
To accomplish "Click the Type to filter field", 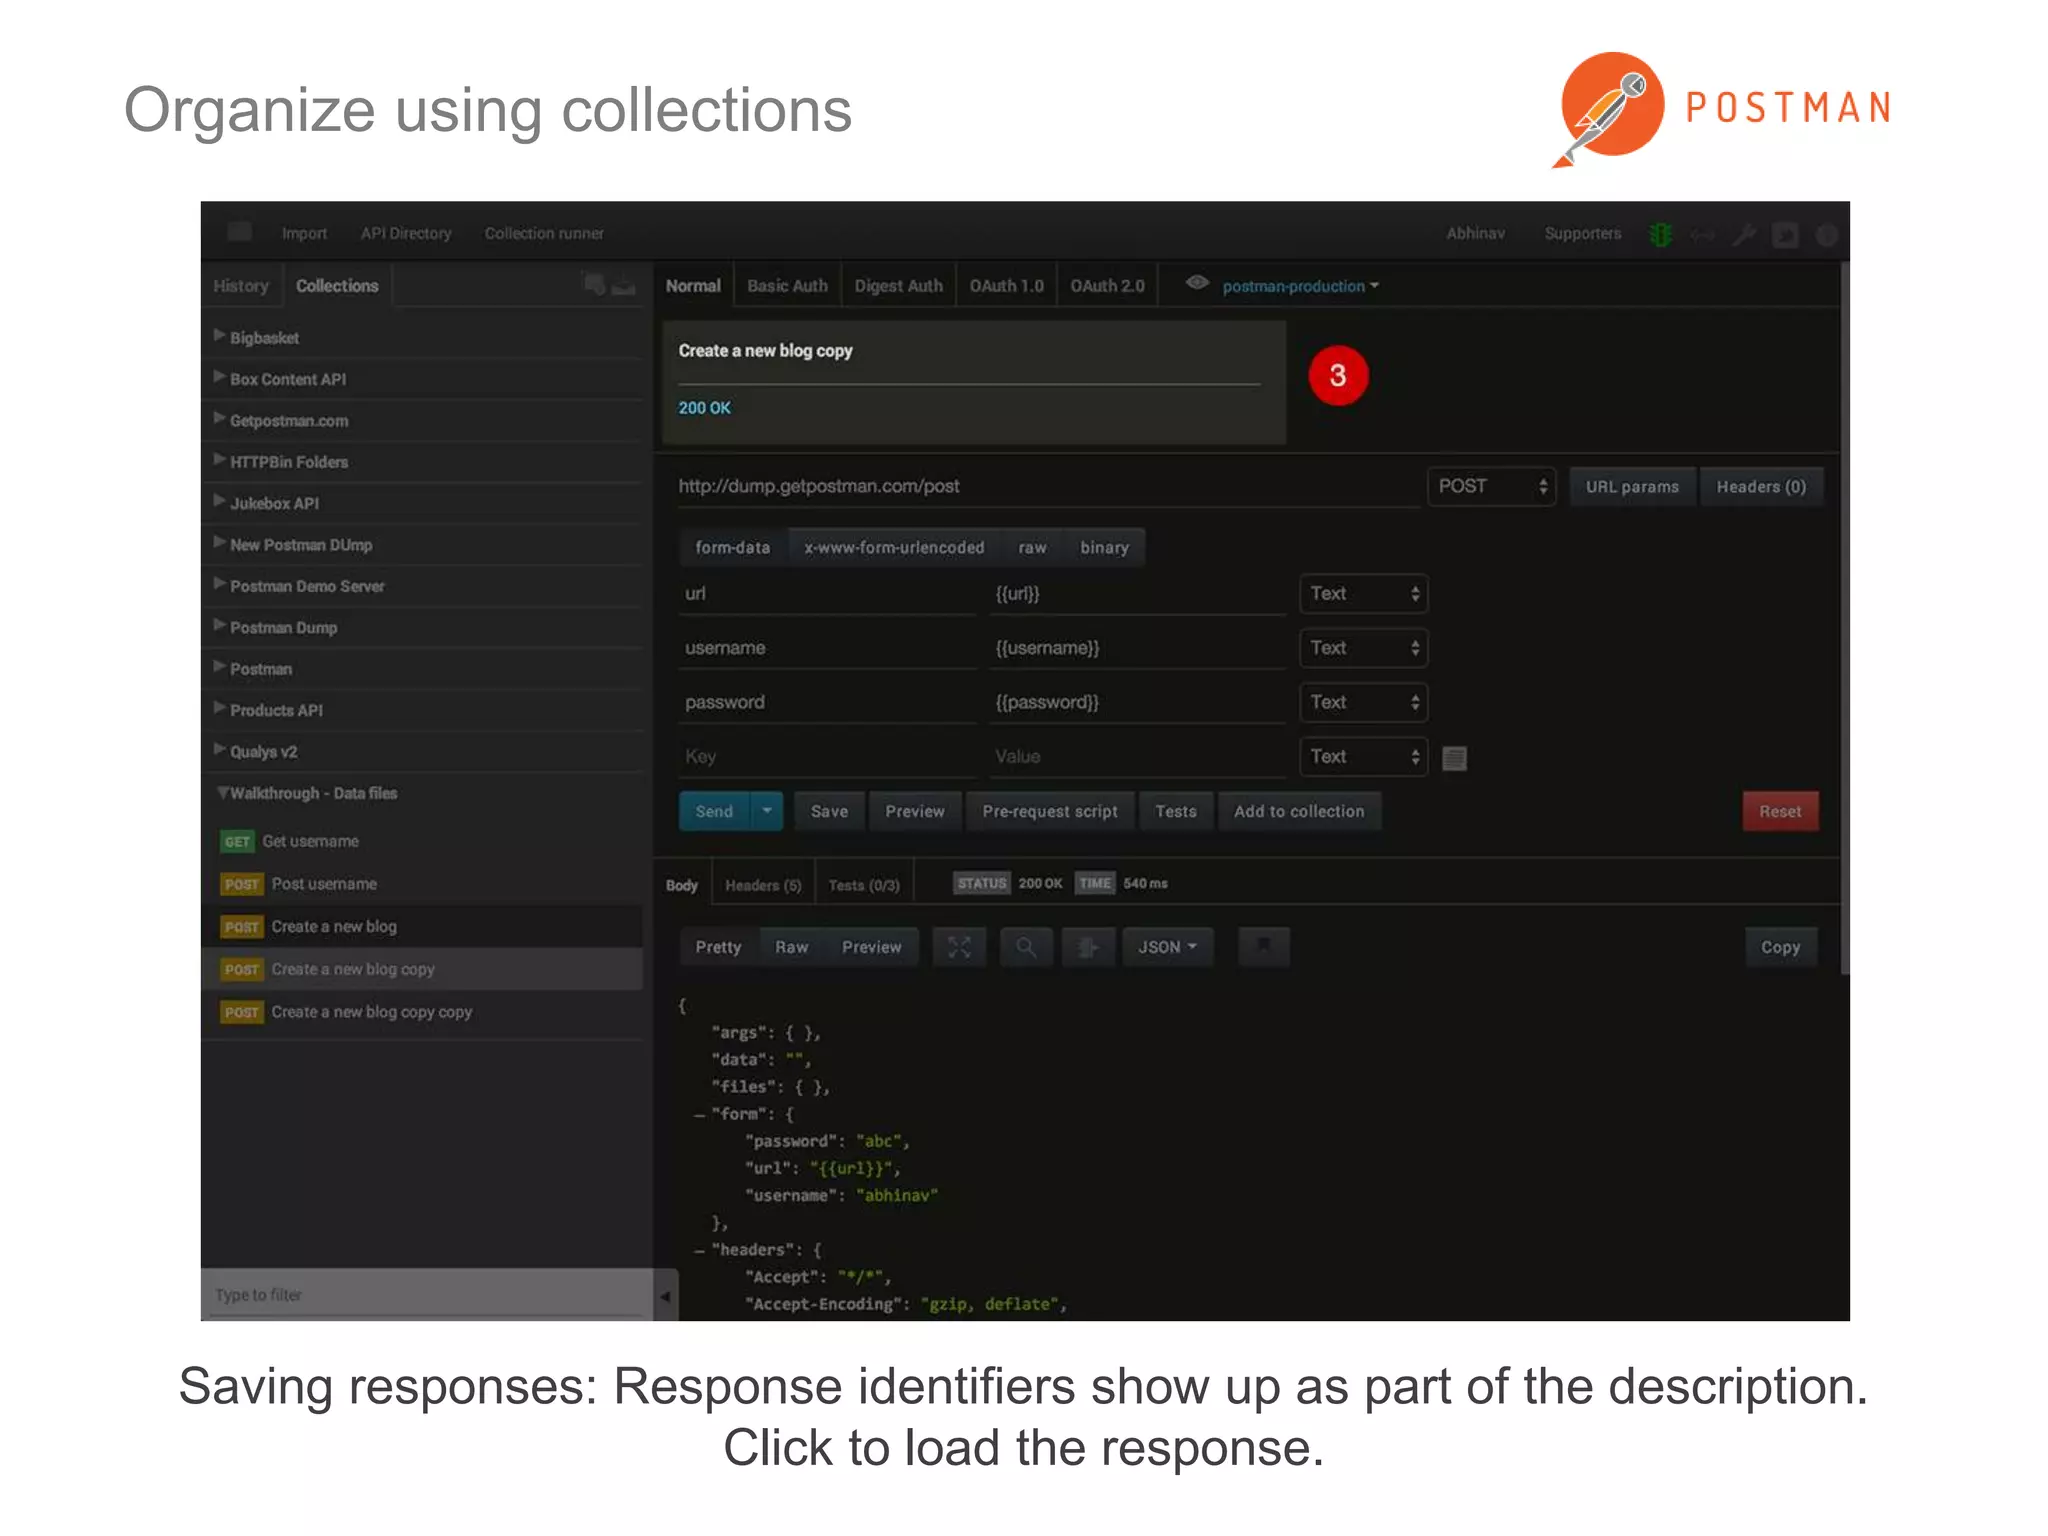I will pyautogui.click(x=427, y=1295).
